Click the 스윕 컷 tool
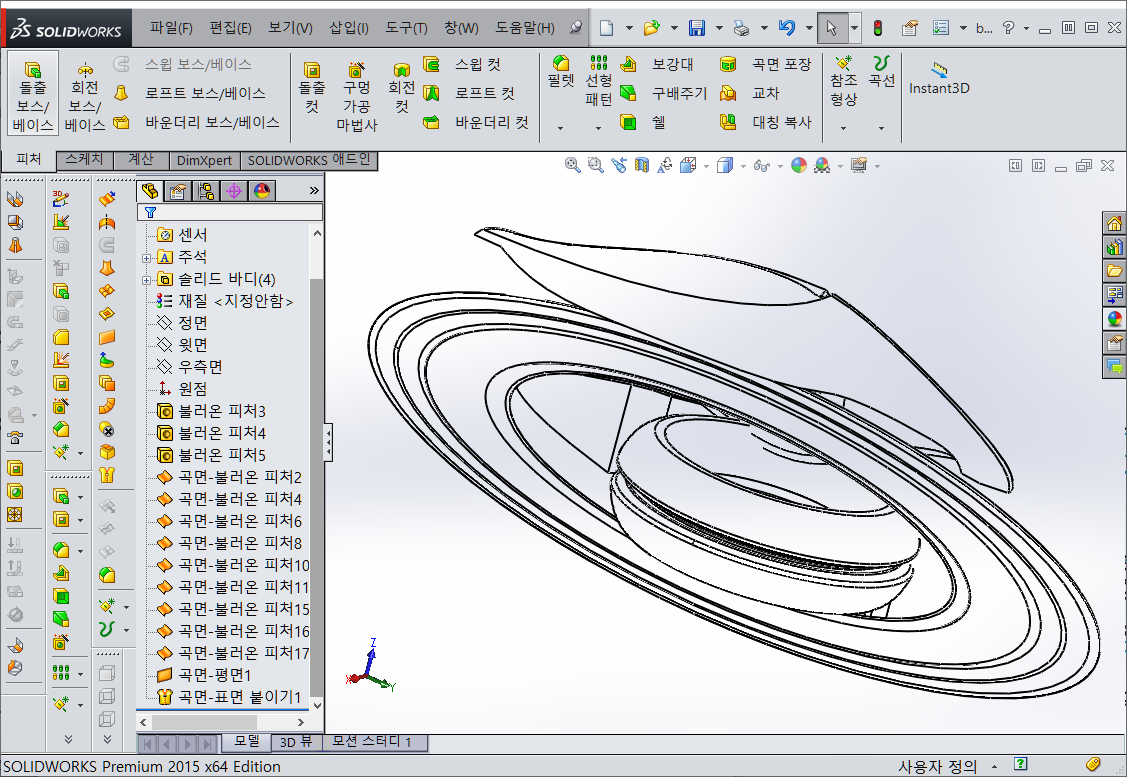The height and width of the screenshot is (777, 1127). tap(461, 64)
